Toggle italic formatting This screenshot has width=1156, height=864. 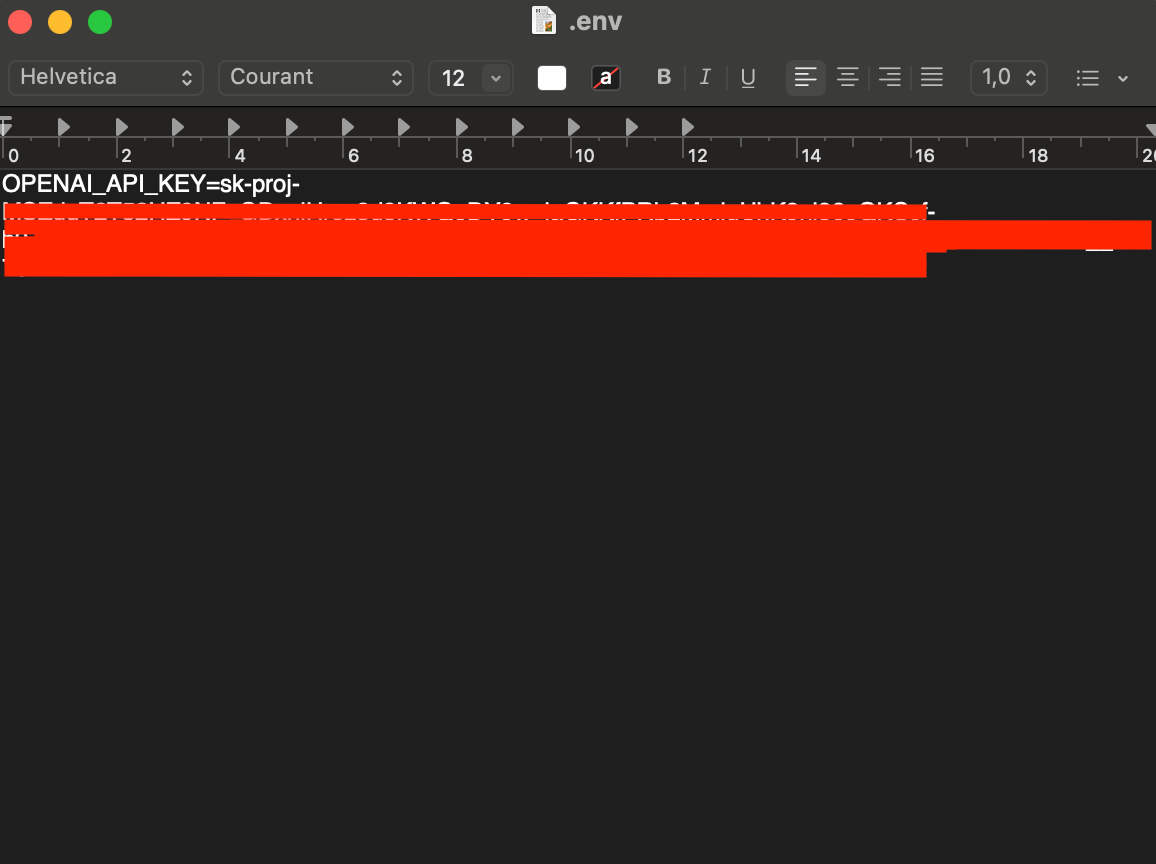pos(706,77)
